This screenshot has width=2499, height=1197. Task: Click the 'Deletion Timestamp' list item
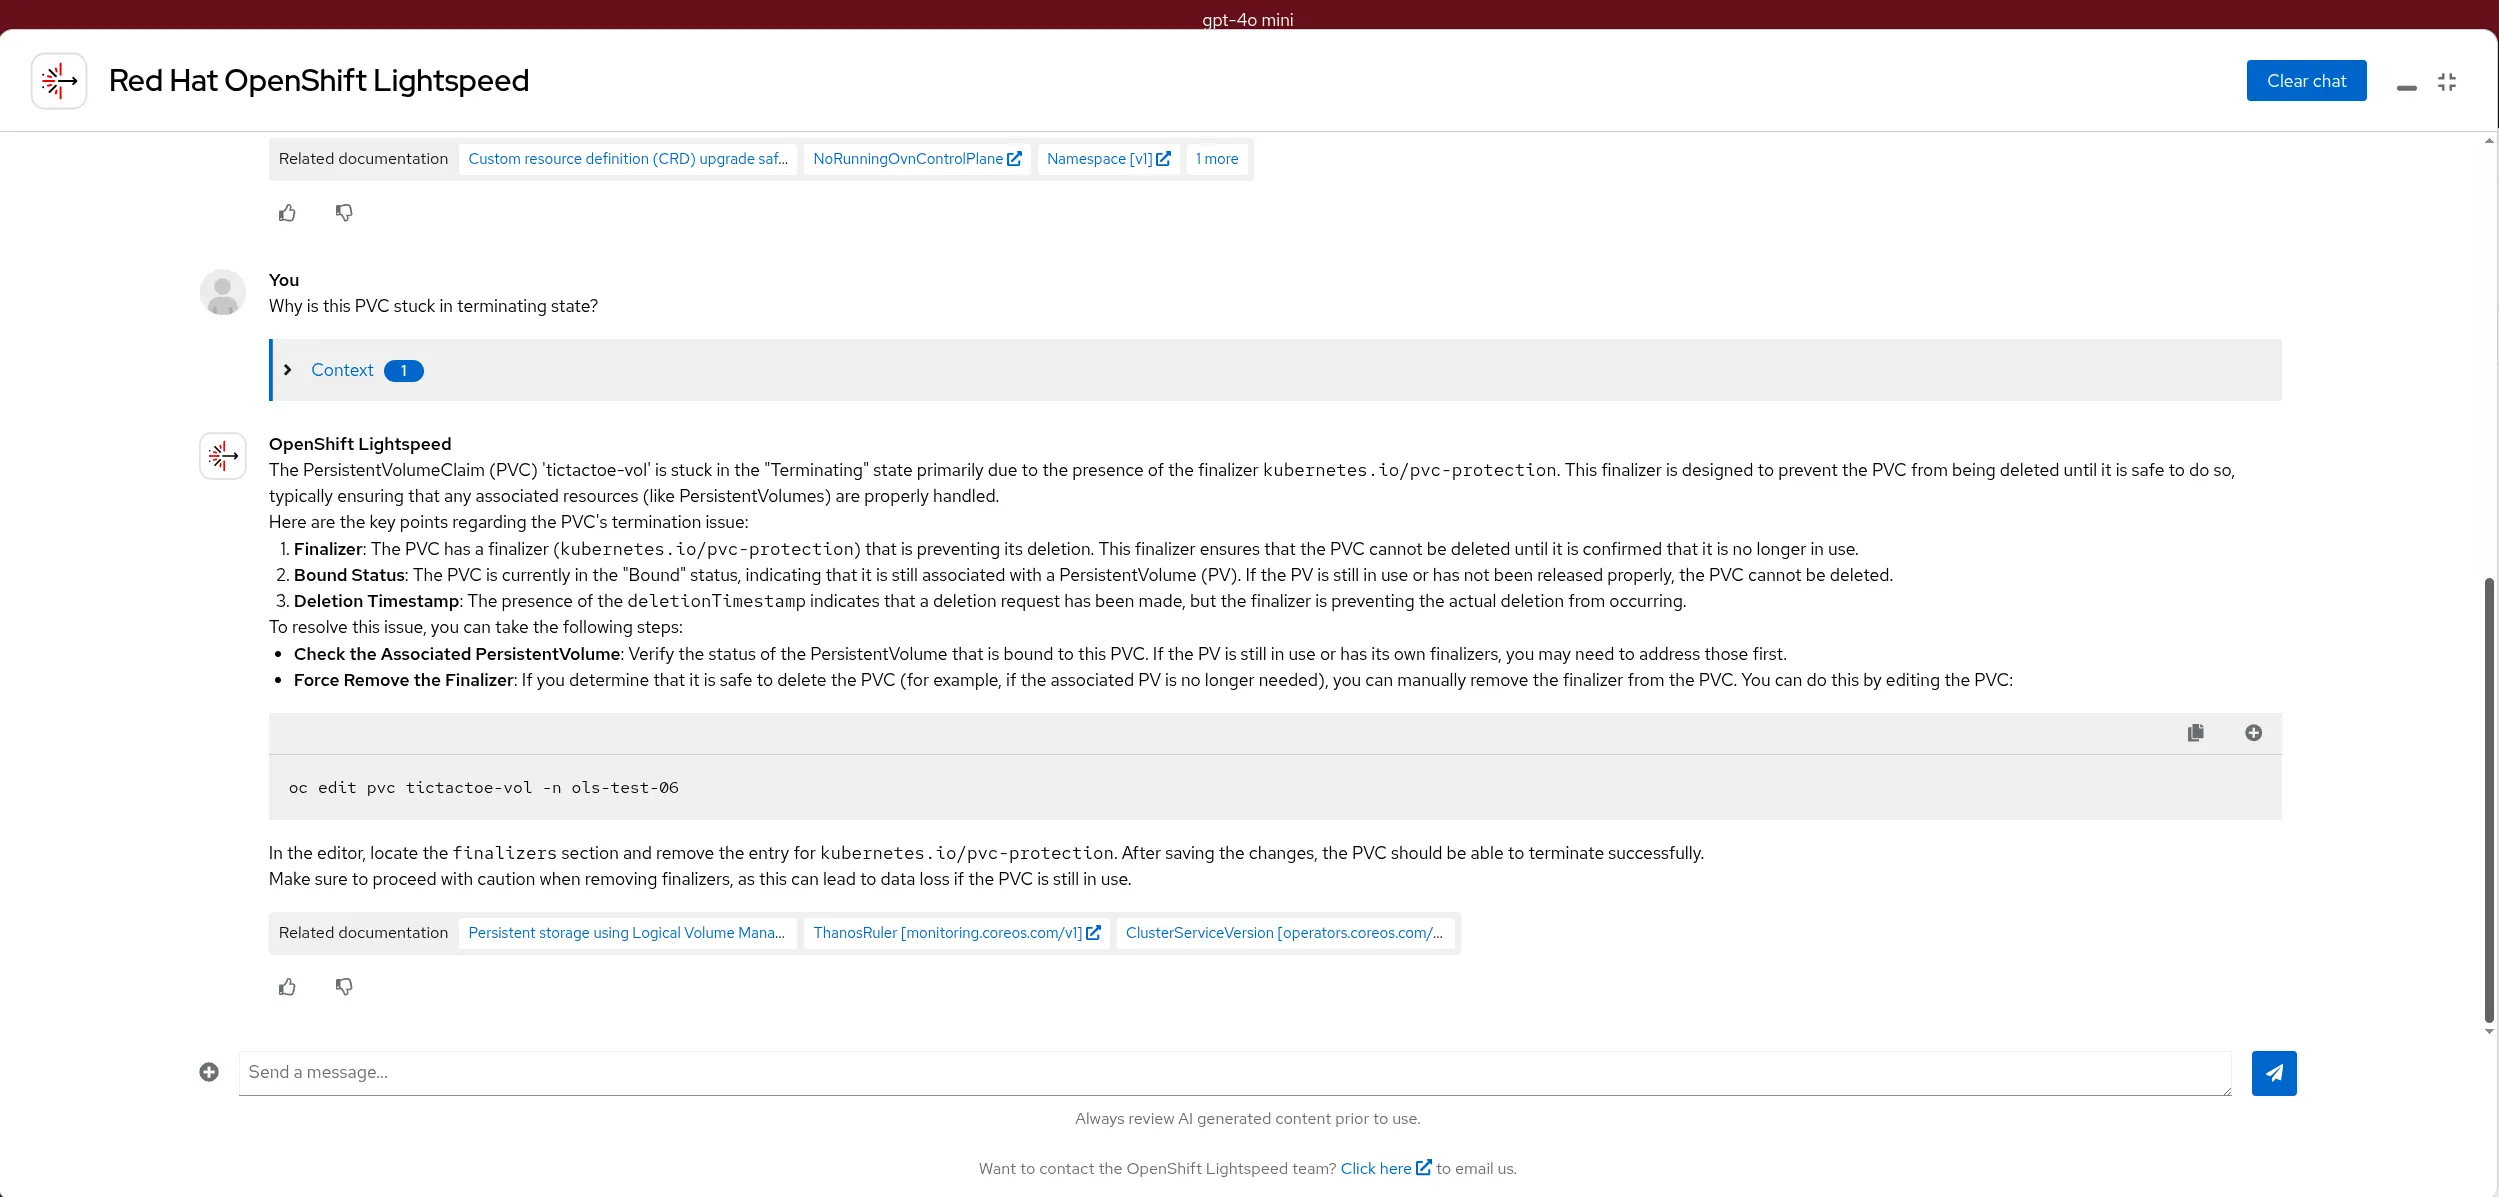990,601
